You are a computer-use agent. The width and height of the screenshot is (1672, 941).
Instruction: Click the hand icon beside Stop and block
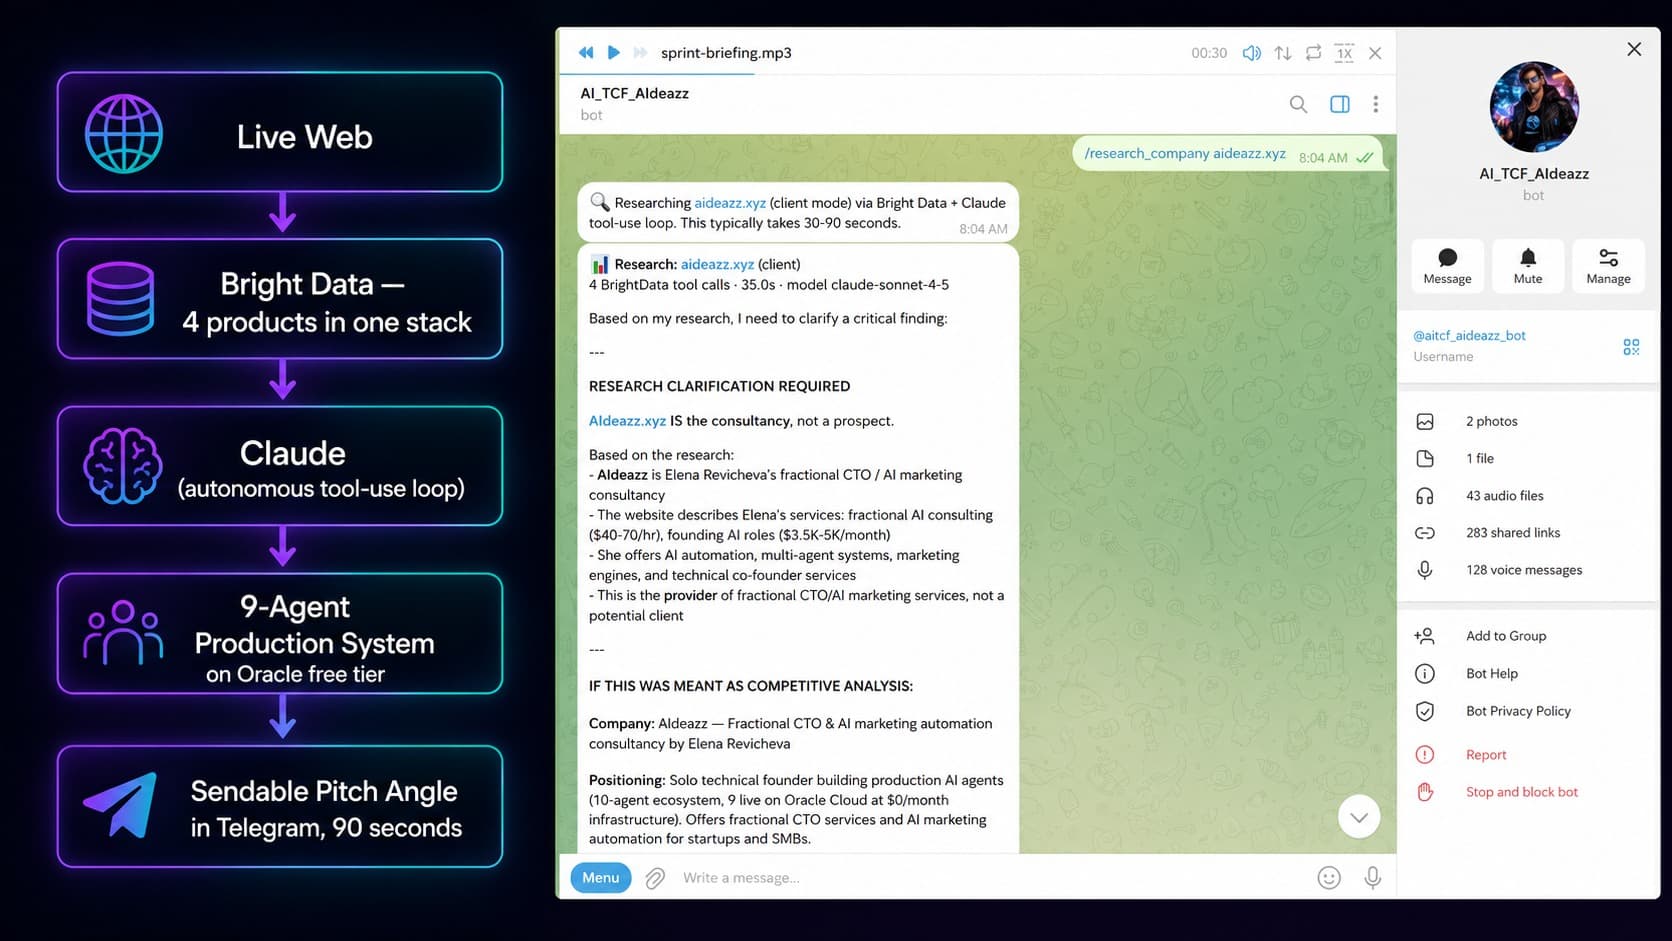pos(1425,791)
